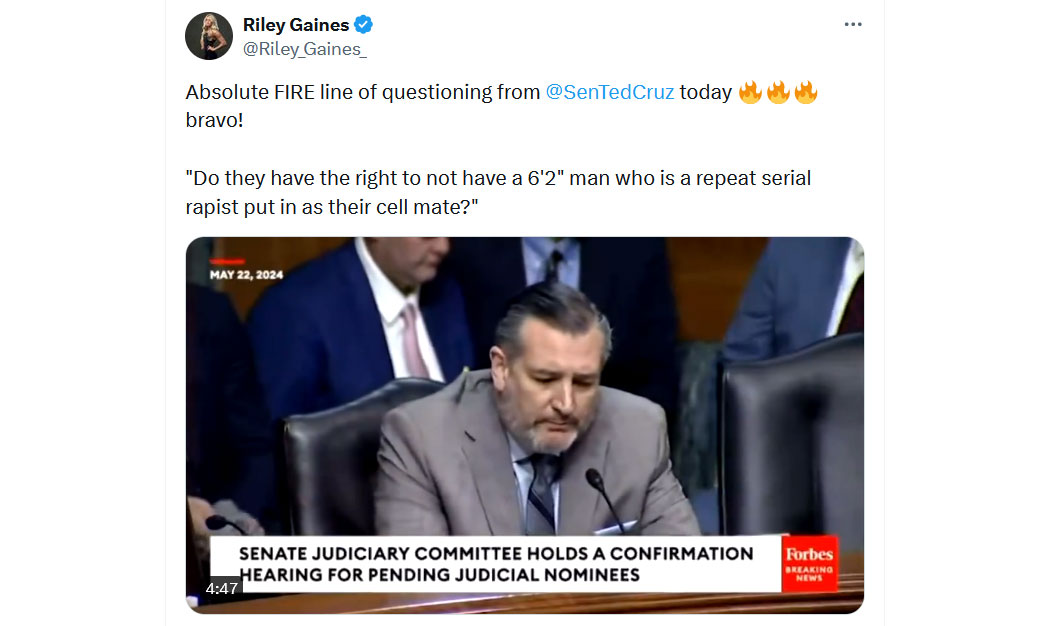Click the 4:47 video duration badge
The width and height of the screenshot is (1050, 626).
click(x=222, y=589)
